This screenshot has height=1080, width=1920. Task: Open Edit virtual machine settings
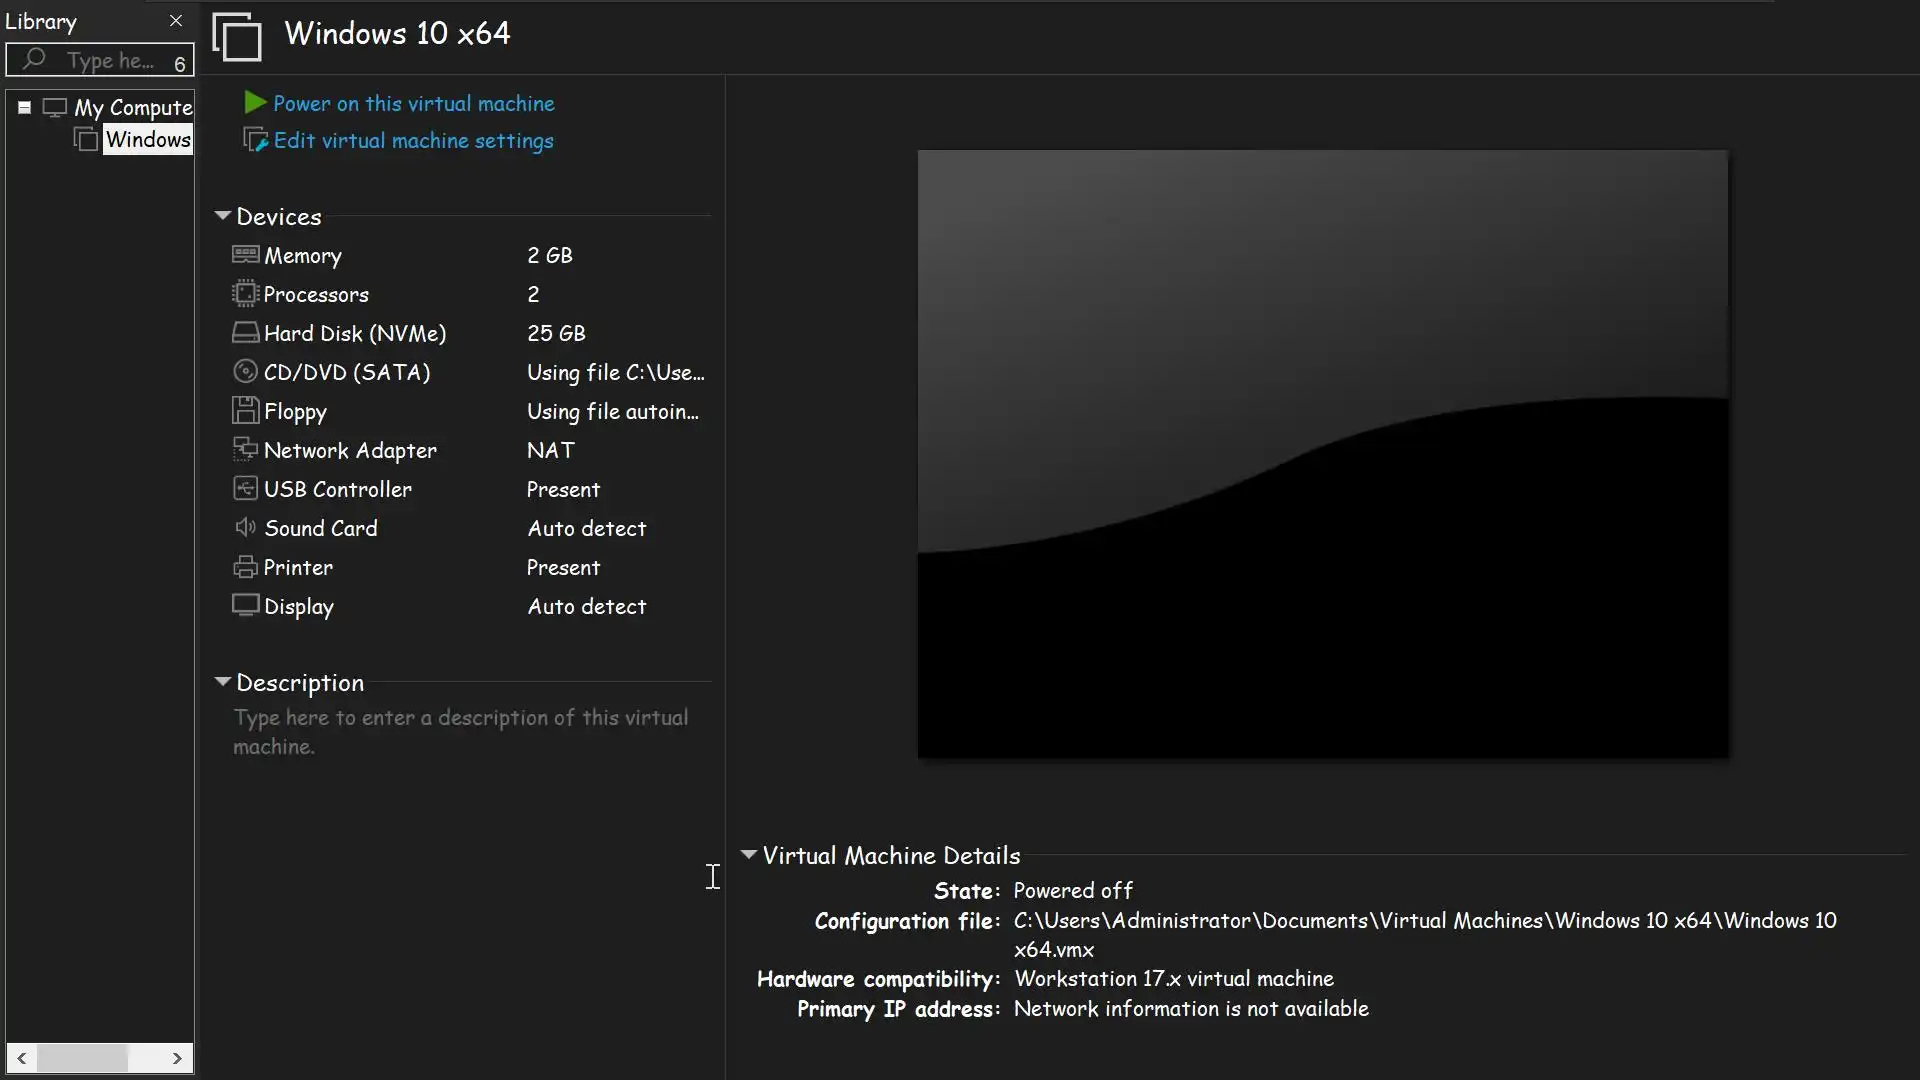coord(413,141)
